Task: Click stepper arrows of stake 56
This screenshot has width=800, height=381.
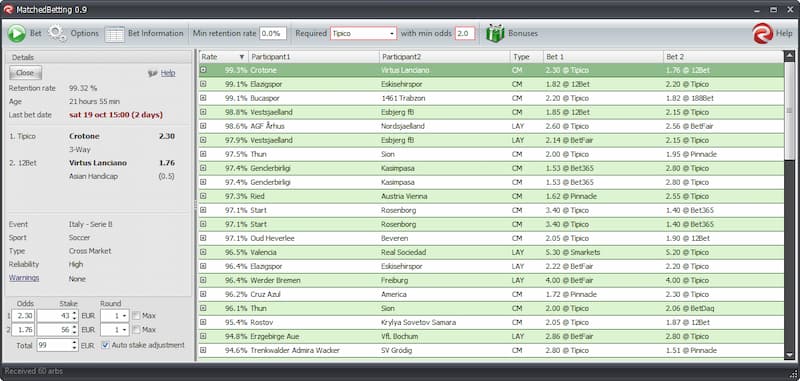Action: coord(74,330)
